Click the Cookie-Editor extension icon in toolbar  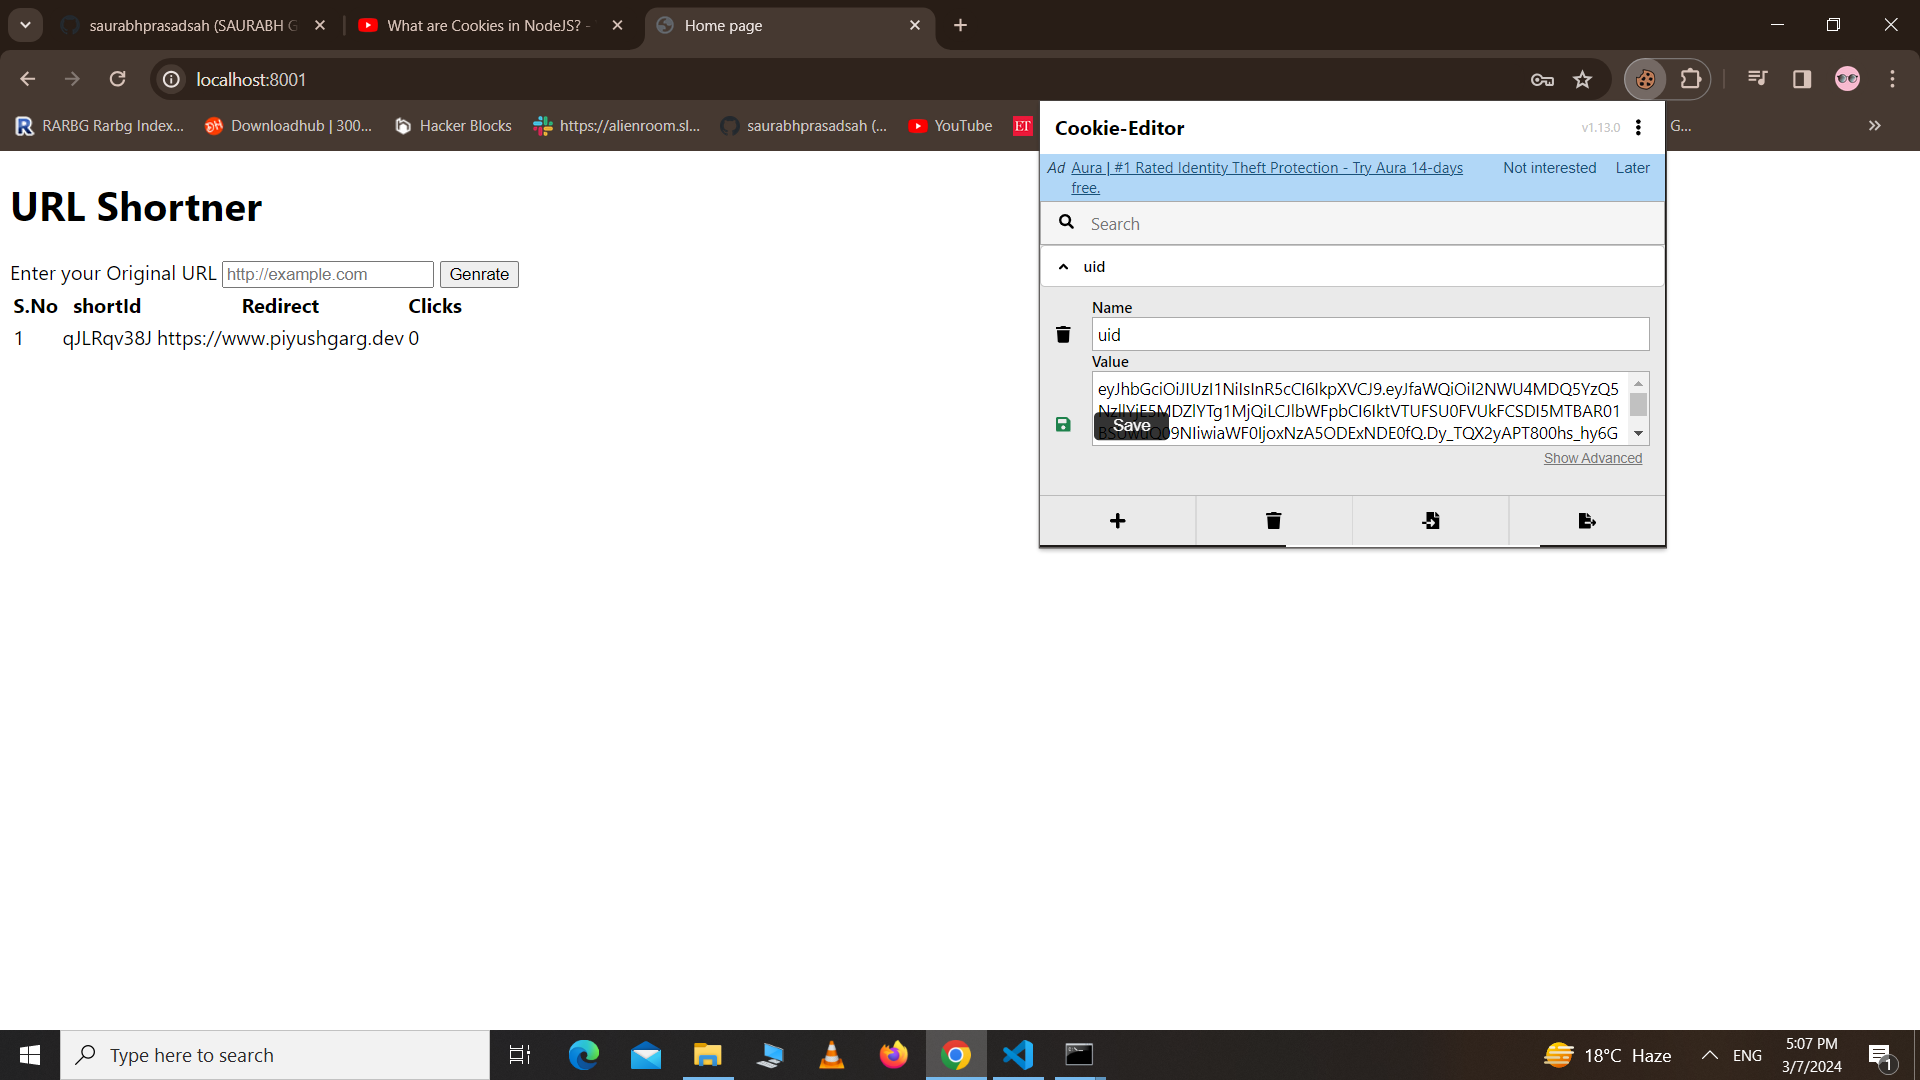point(1645,79)
